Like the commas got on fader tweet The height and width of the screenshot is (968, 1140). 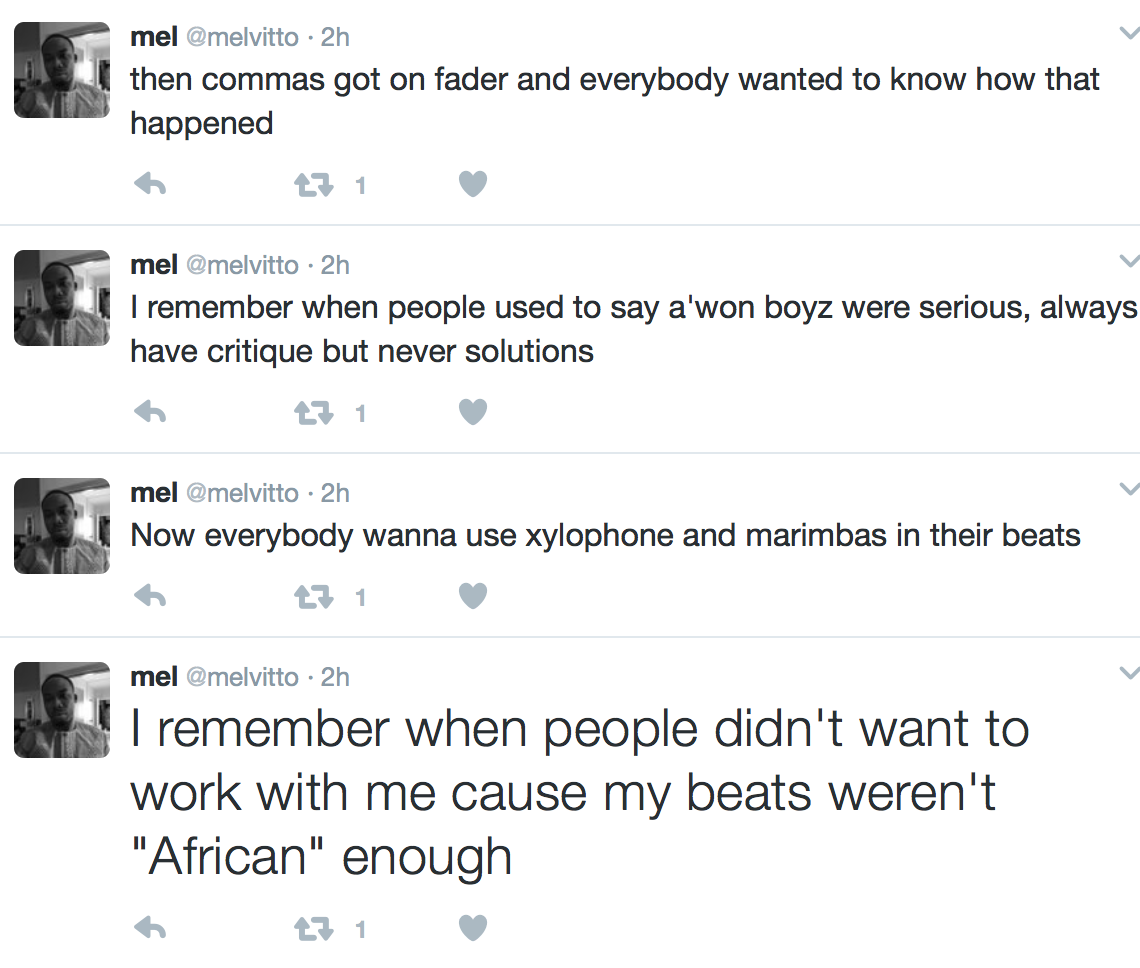(x=473, y=183)
